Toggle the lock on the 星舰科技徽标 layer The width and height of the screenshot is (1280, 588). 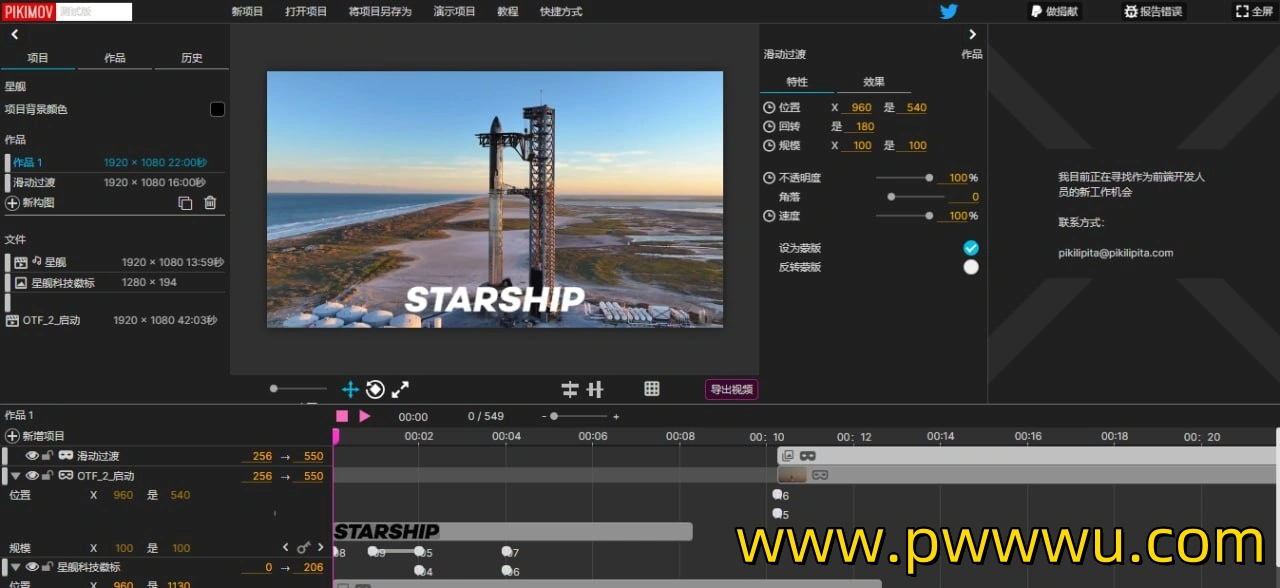click(x=47, y=567)
